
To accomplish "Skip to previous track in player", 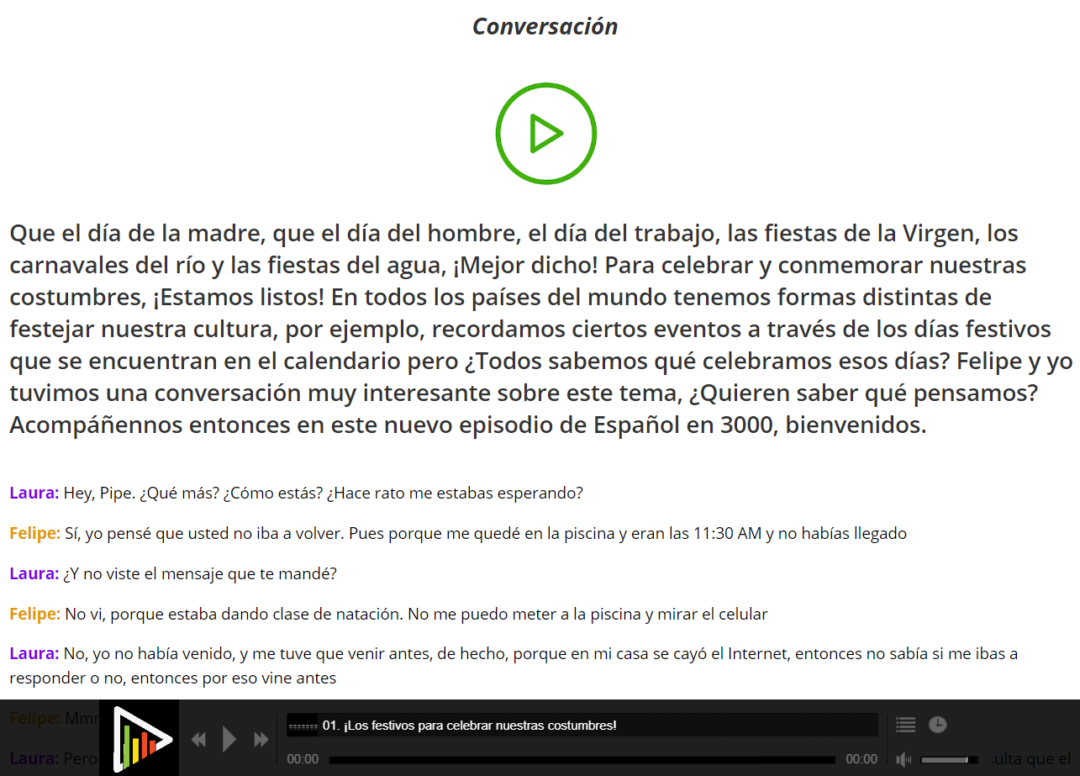I will 198,739.
